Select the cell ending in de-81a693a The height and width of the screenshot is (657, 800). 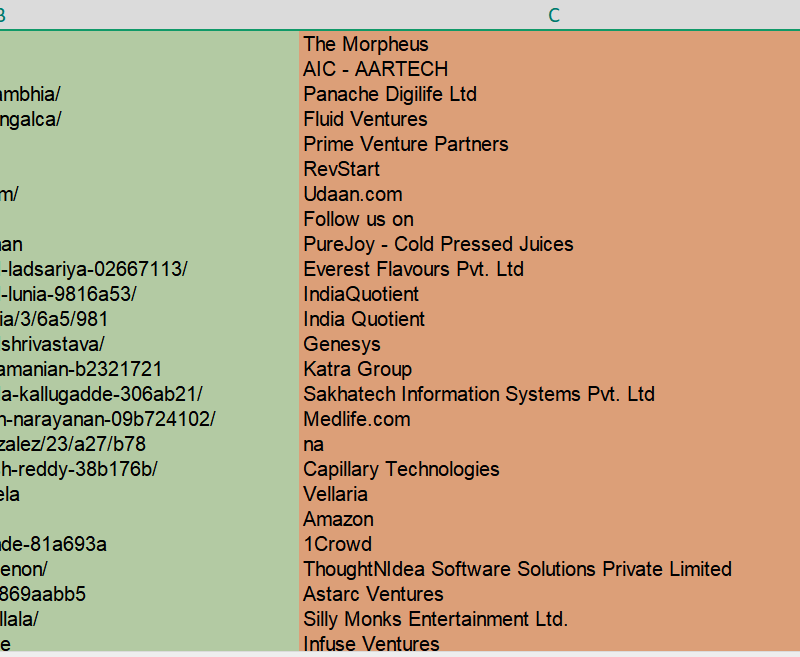149,544
